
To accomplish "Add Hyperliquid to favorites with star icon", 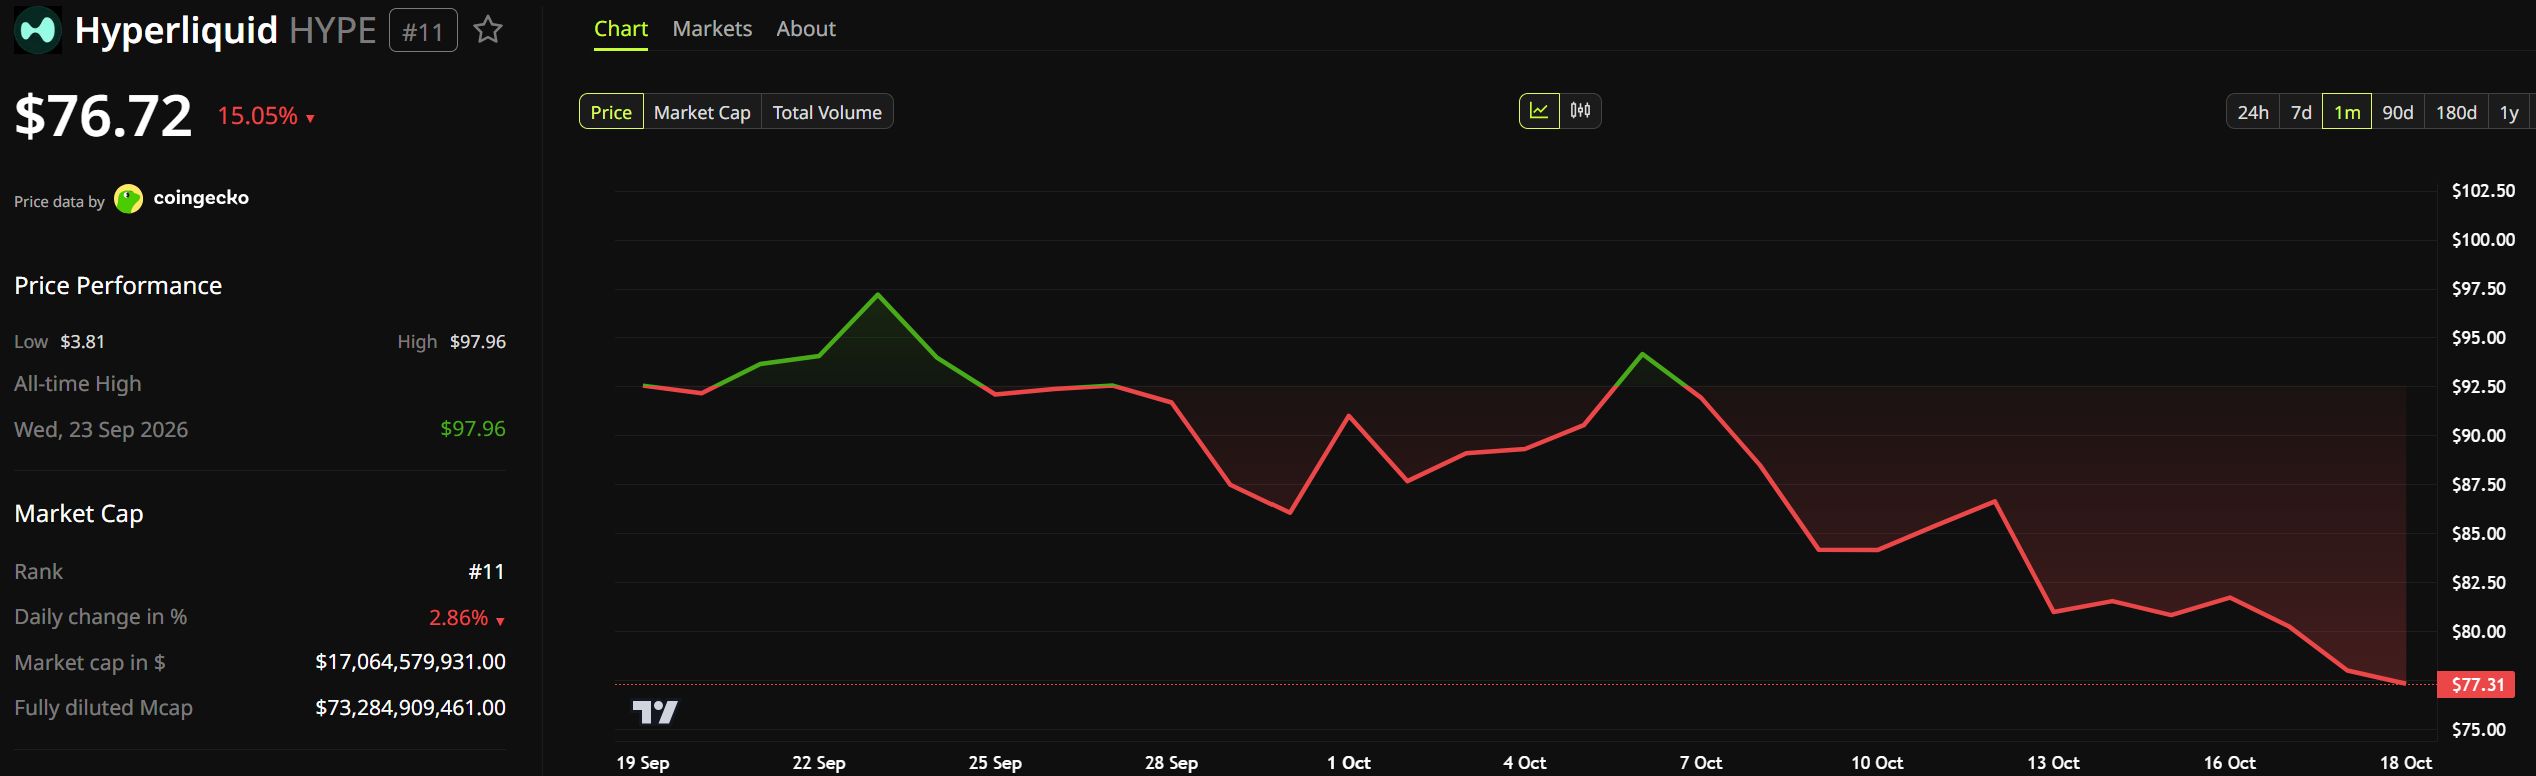I will 488,30.
